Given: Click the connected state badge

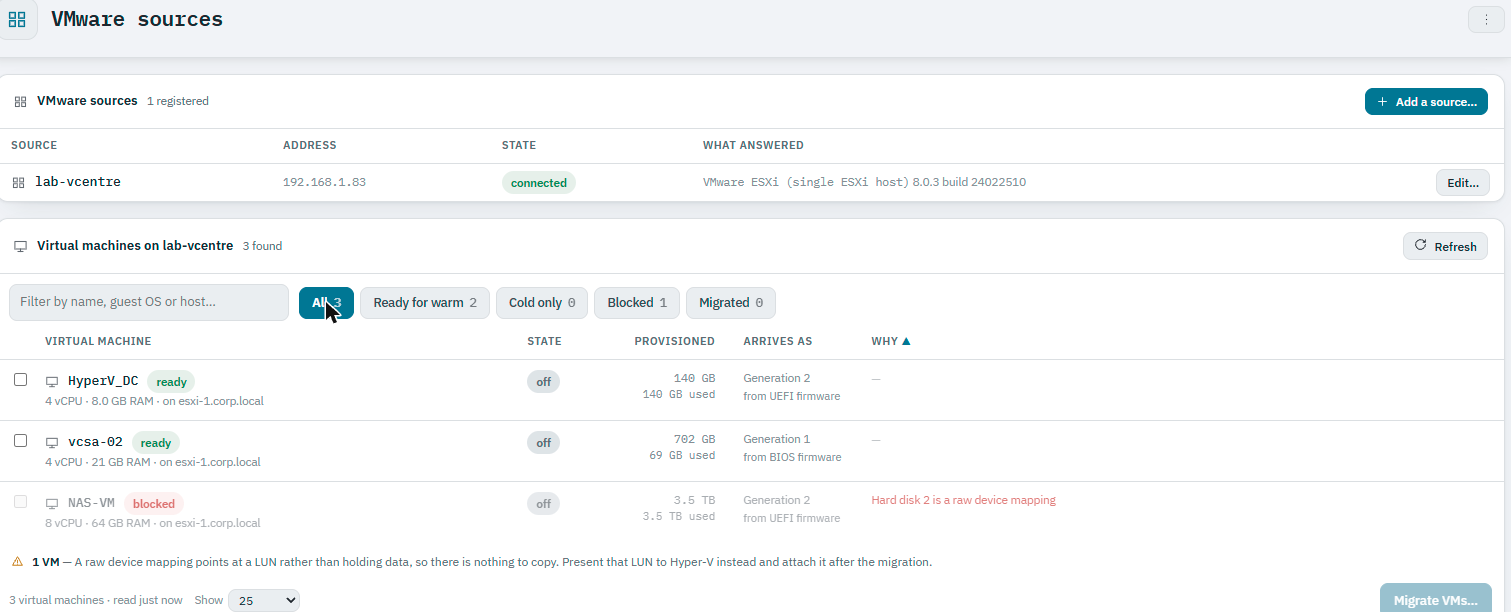Looking at the screenshot, I should tap(539, 183).
